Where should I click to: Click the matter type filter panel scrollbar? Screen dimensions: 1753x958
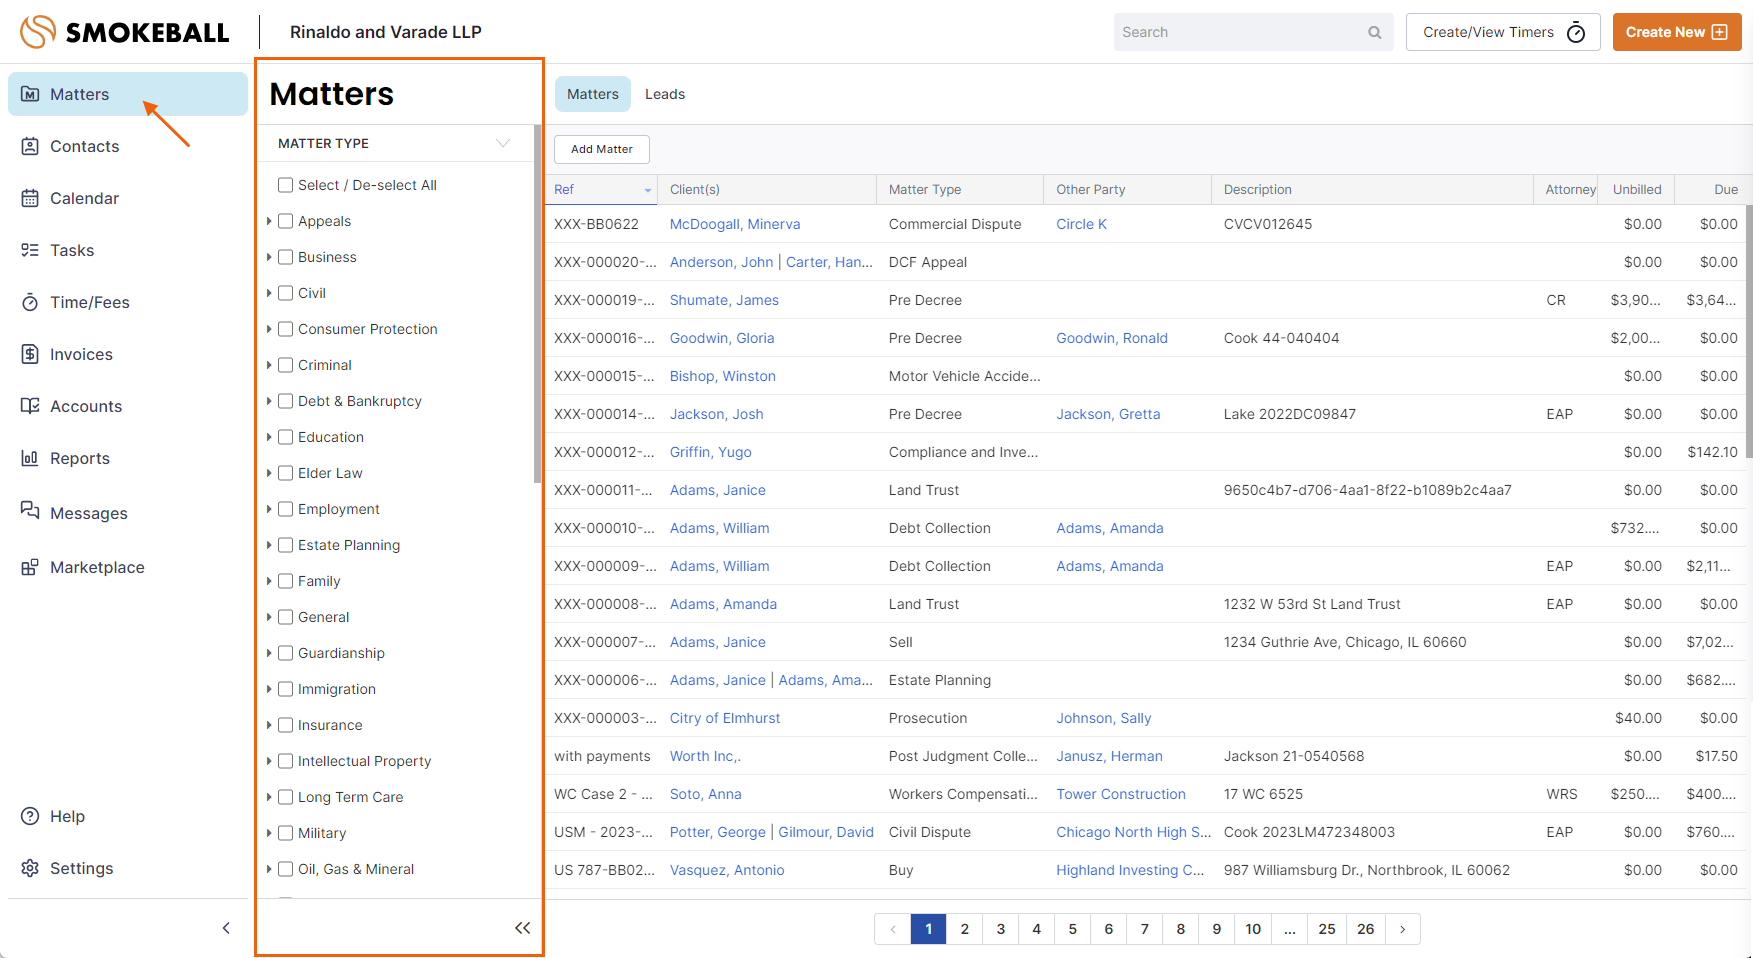point(537,303)
